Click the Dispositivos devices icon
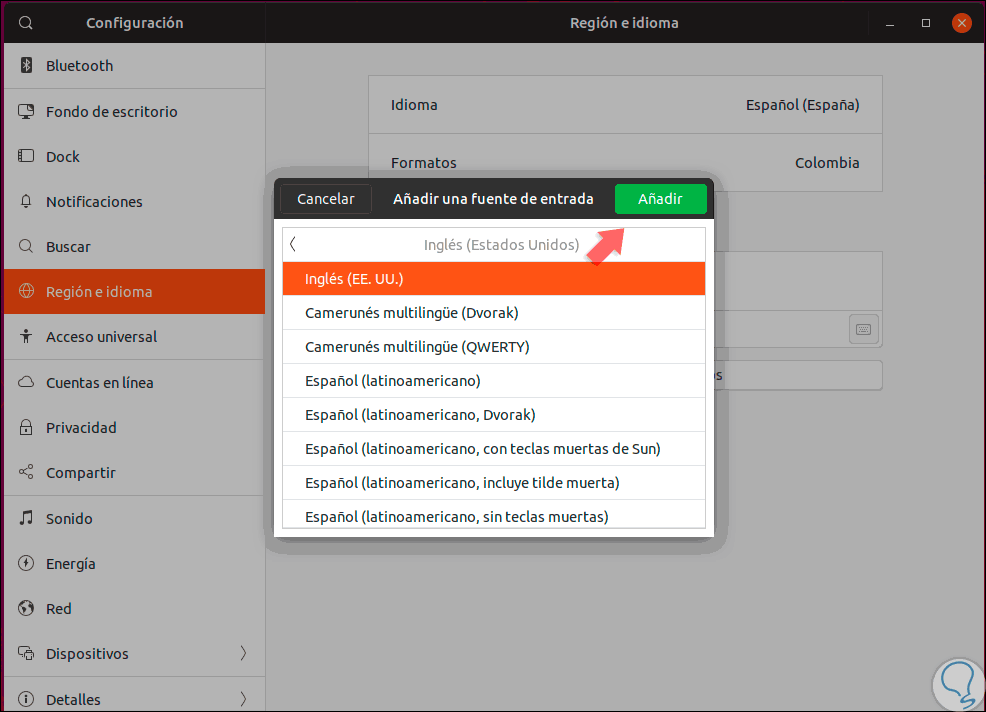 pyautogui.click(x=26, y=654)
